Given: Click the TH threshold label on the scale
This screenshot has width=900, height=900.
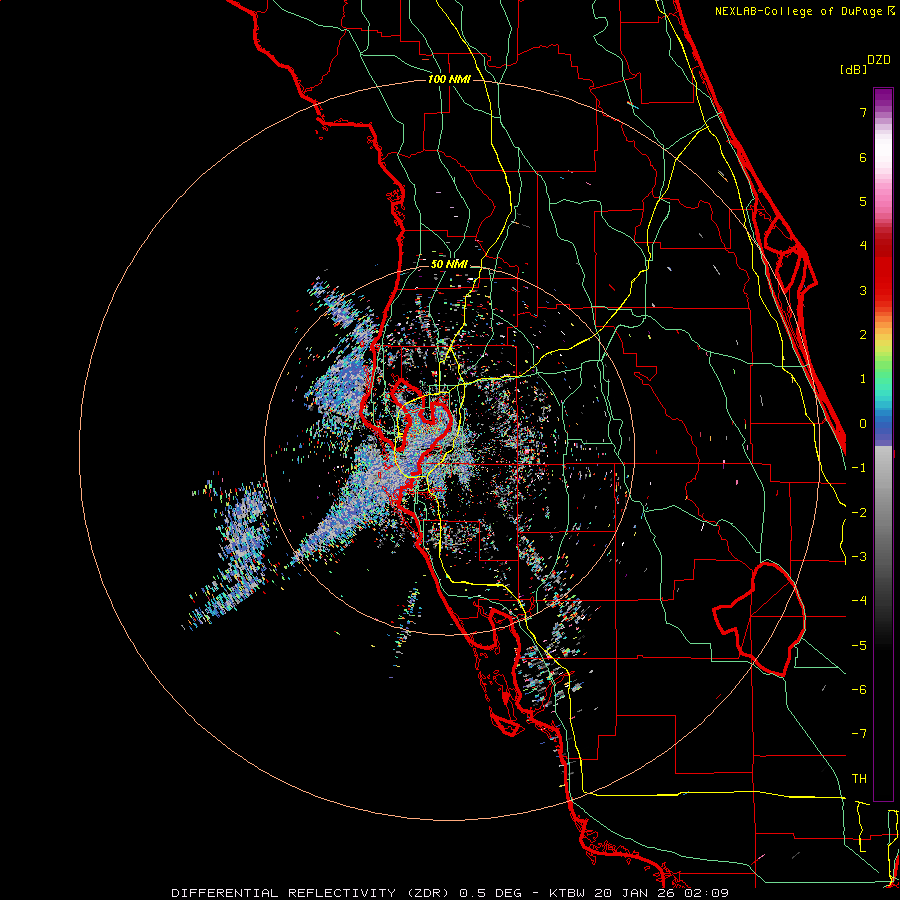Looking at the screenshot, I should 859,779.
